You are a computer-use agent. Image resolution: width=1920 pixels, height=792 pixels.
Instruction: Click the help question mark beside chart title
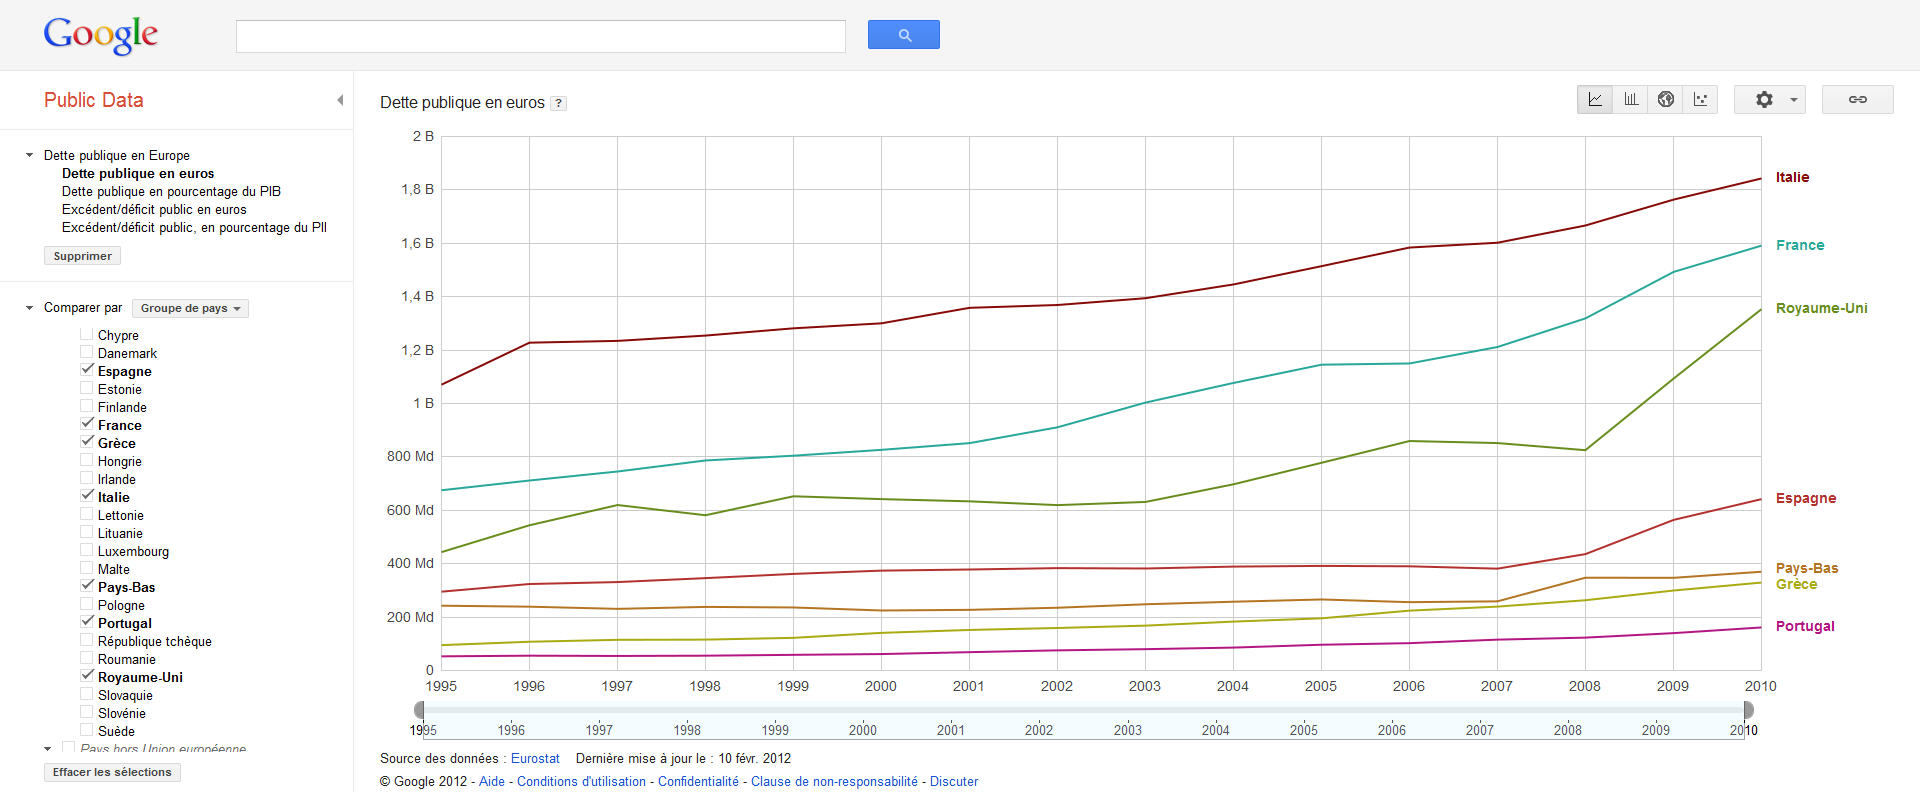coord(559,103)
